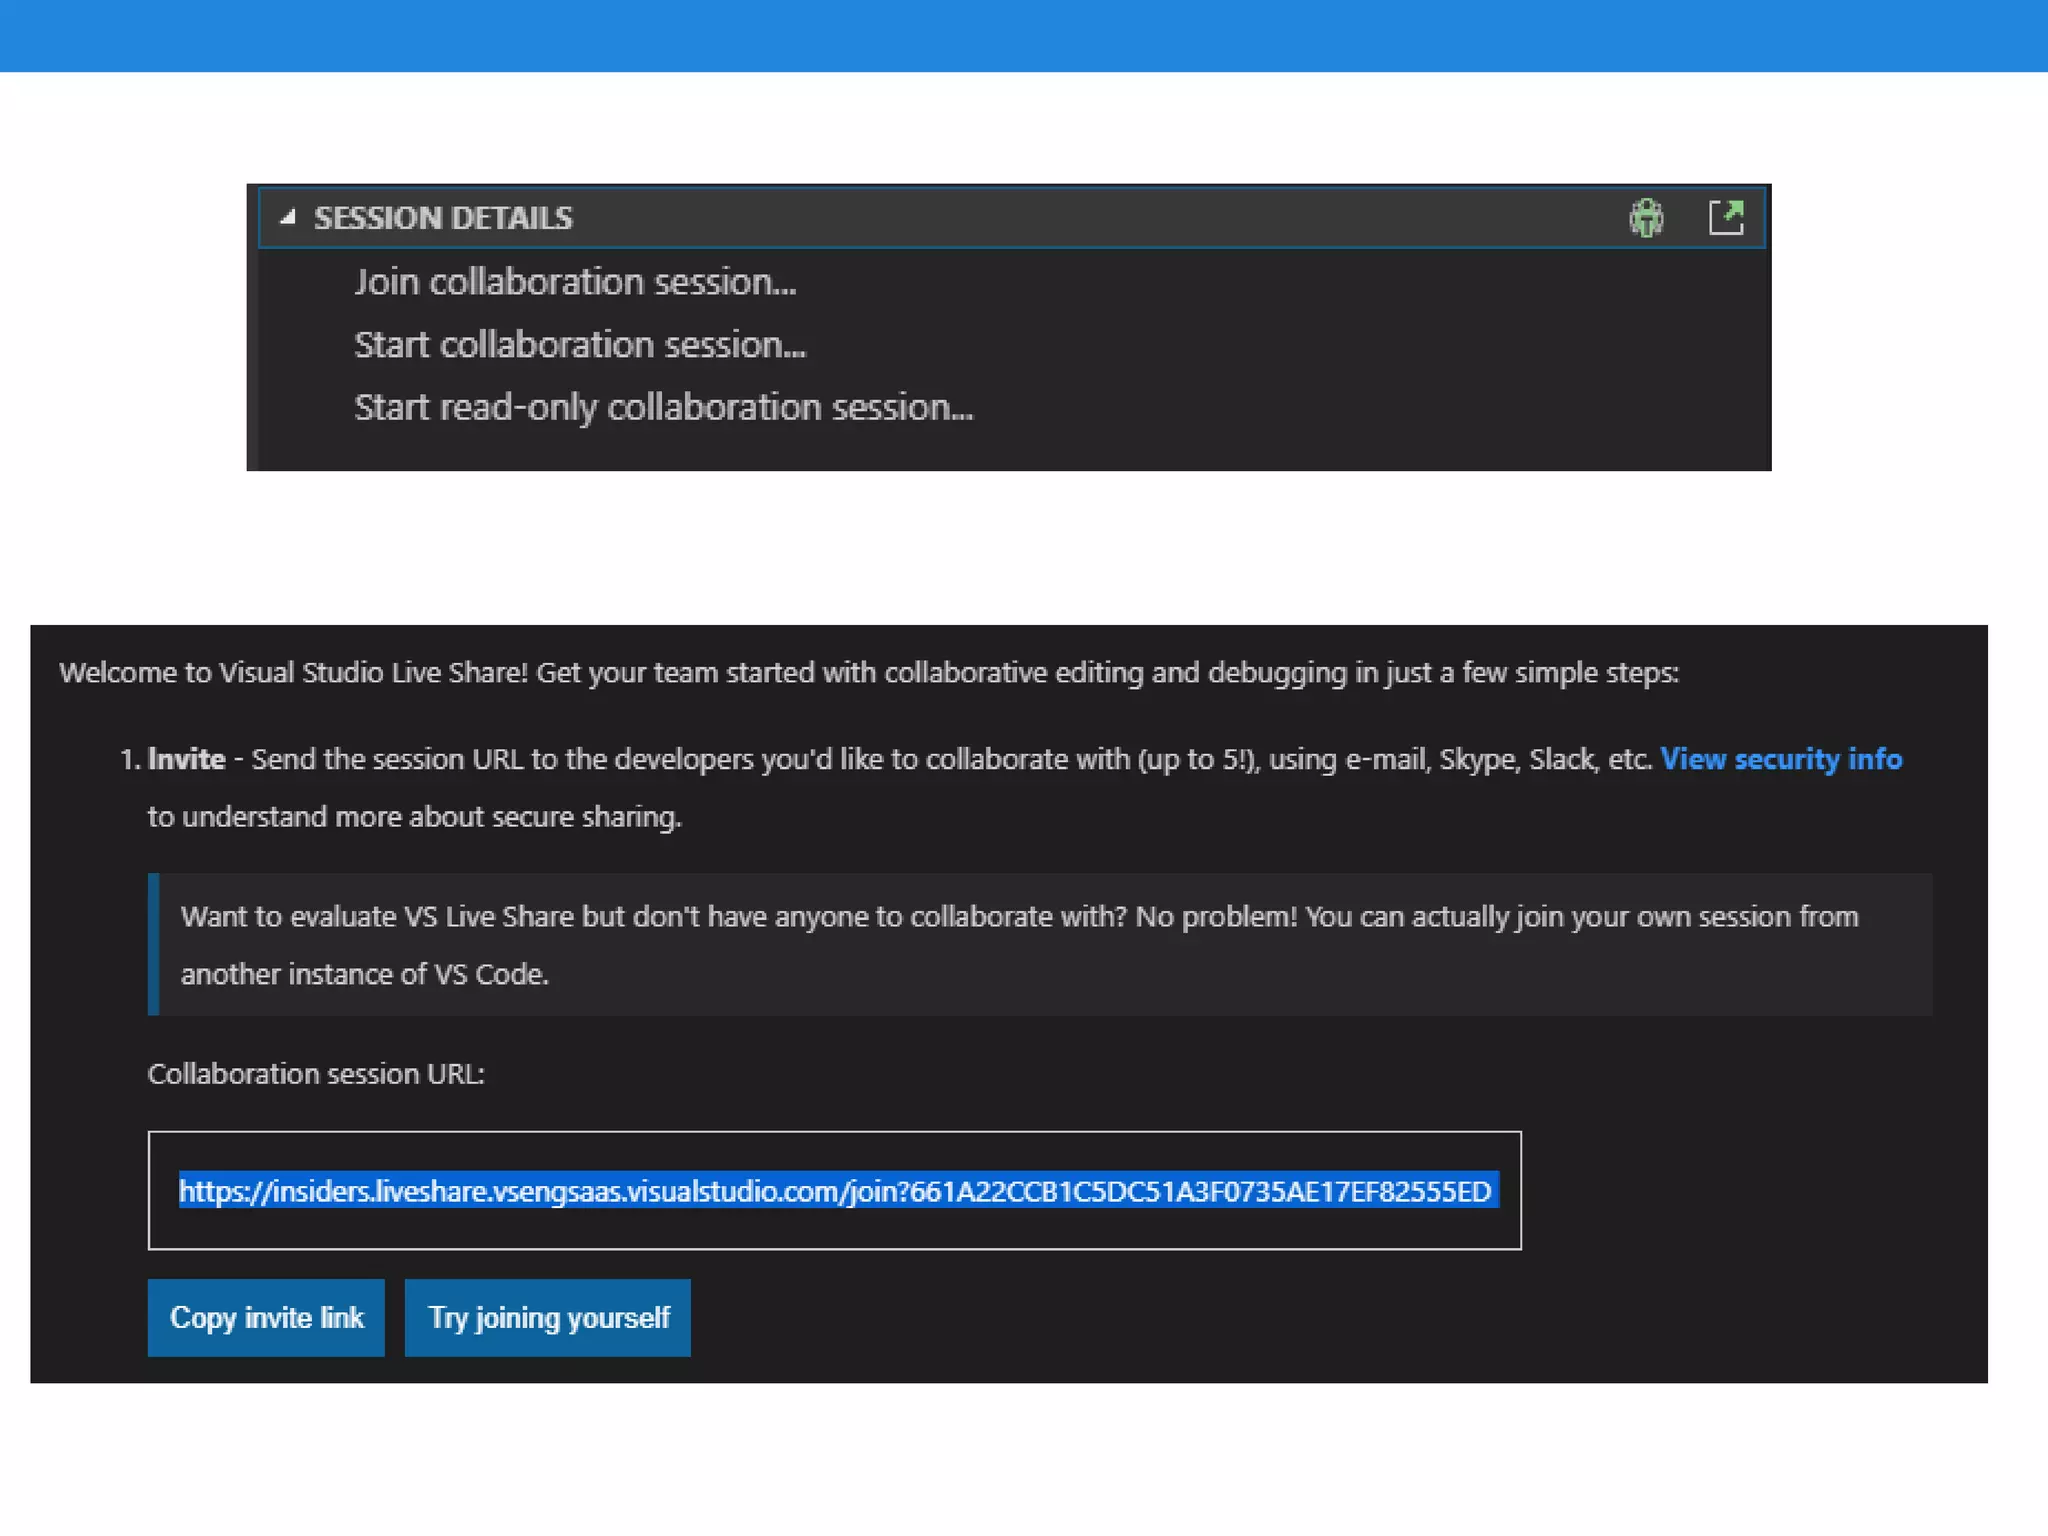This screenshot has height=1536, width=2048.
Task: Click the SESSION DETAILS header label
Action: (443, 218)
